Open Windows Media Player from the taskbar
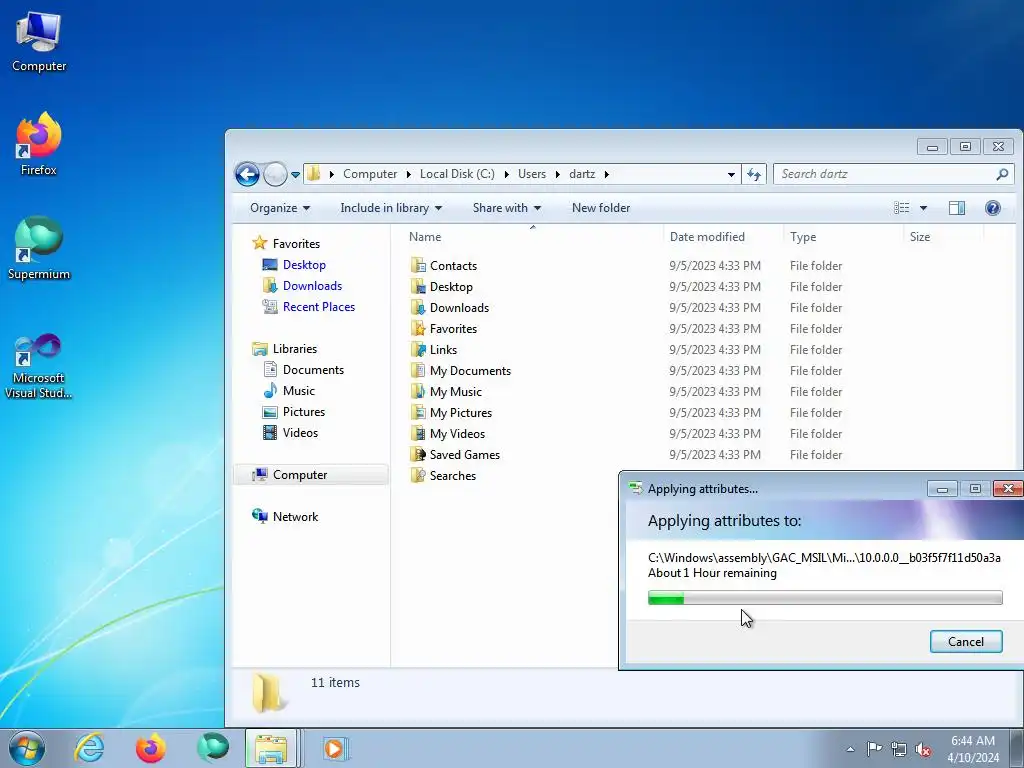 coord(335,748)
